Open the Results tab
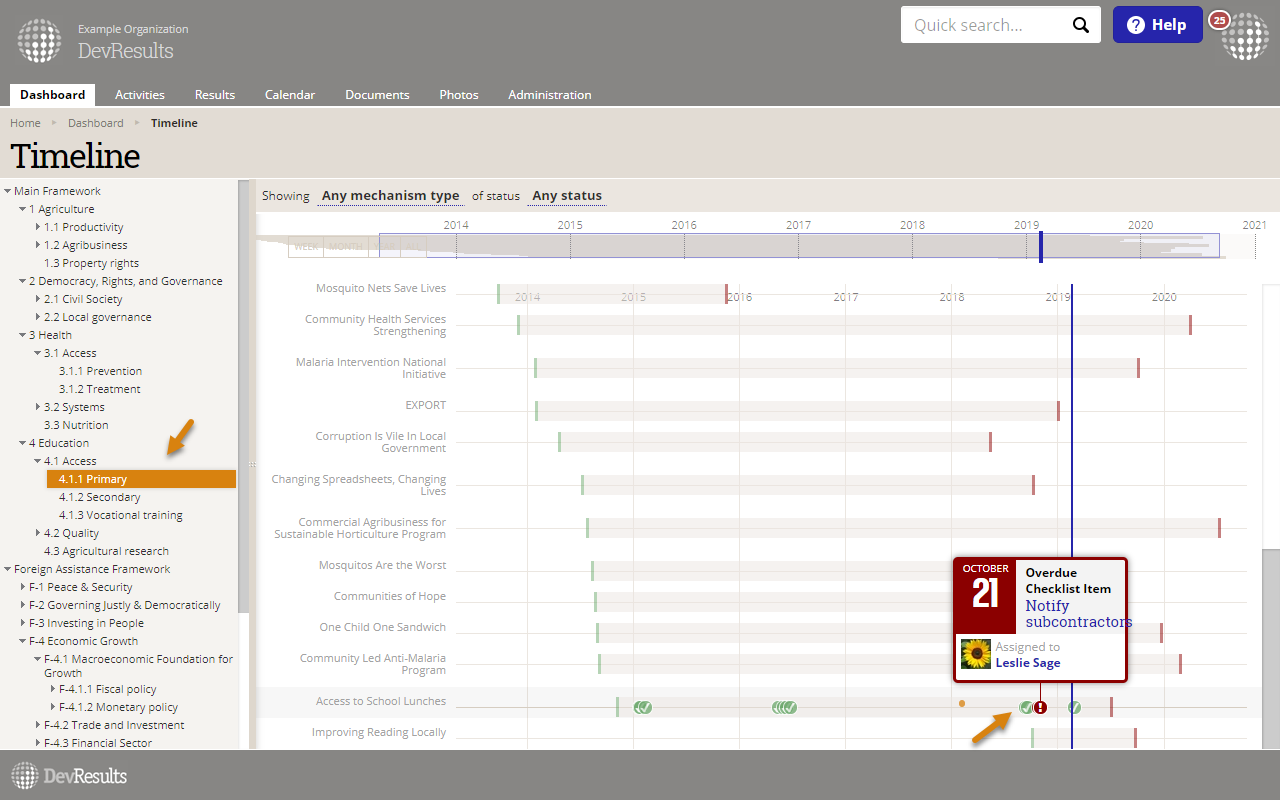The height and width of the screenshot is (800, 1280). point(215,95)
